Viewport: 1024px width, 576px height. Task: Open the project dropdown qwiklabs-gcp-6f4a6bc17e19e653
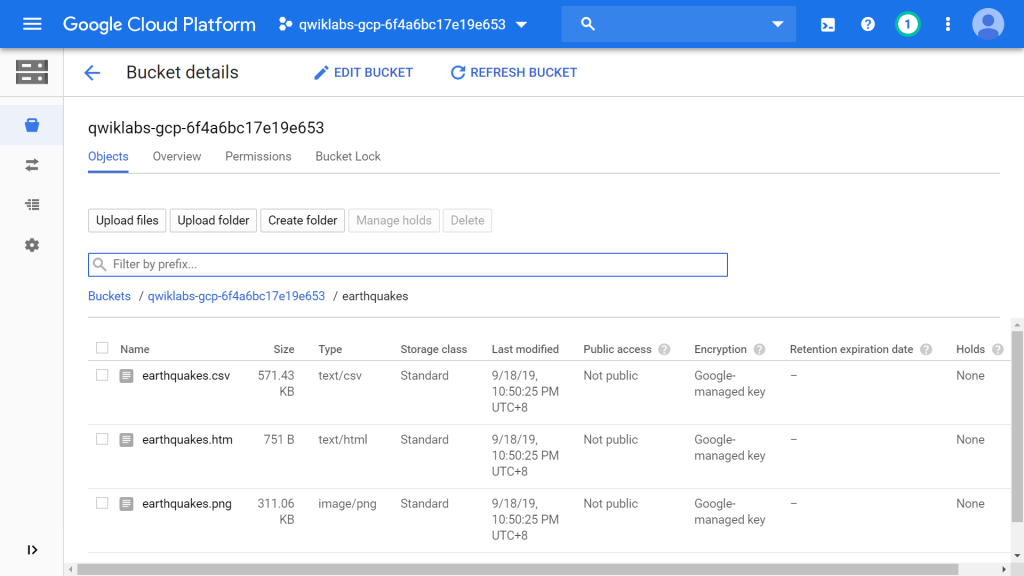click(x=402, y=24)
